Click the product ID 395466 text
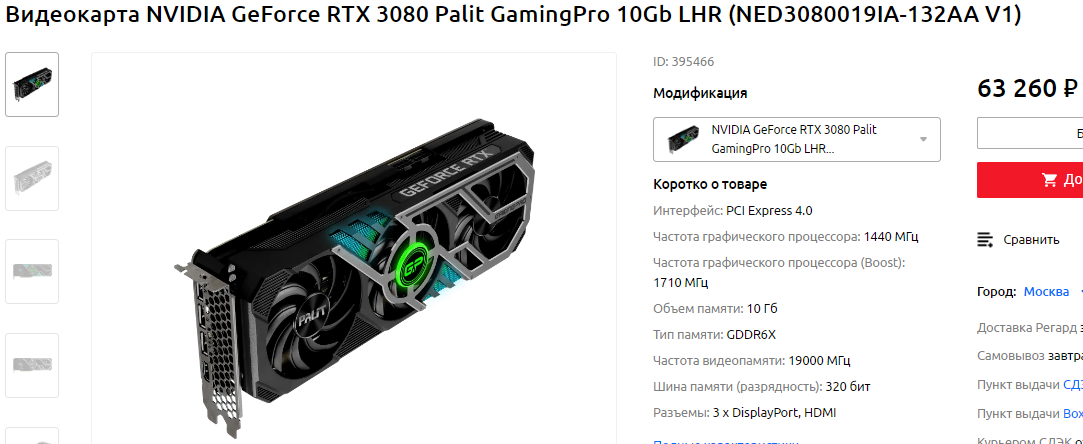The height and width of the screenshot is (444, 1083). [x=684, y=61]
